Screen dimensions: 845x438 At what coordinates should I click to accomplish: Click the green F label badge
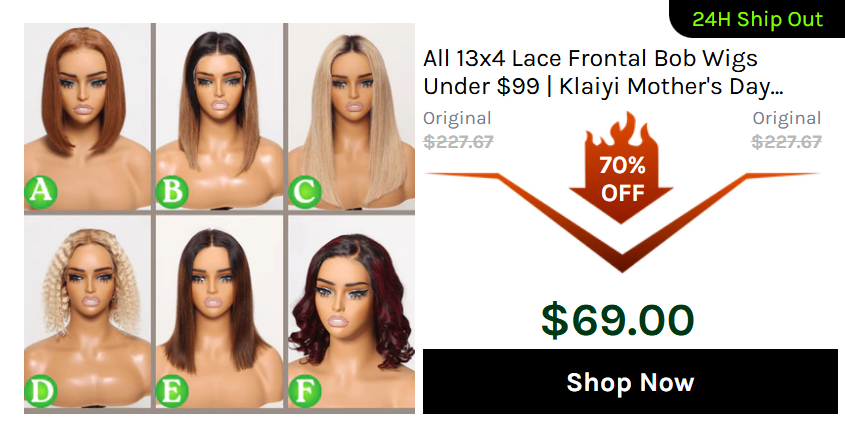304,391
